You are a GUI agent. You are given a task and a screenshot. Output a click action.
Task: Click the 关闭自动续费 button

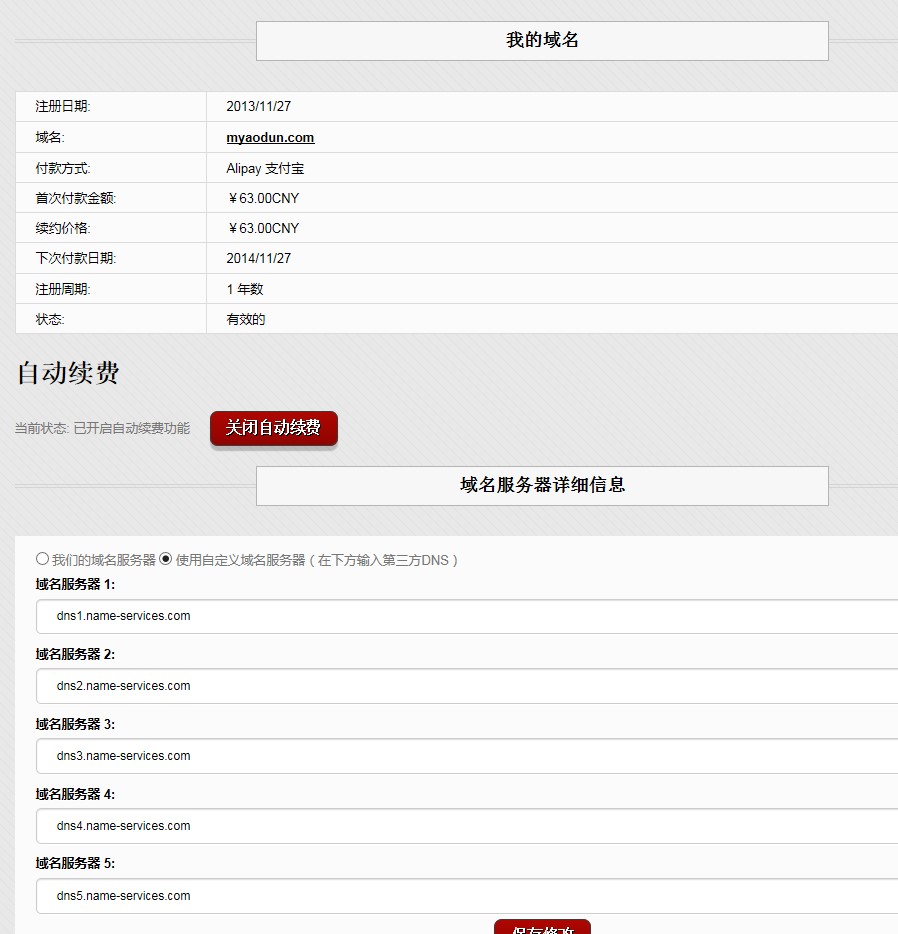(x=273, y=428)
